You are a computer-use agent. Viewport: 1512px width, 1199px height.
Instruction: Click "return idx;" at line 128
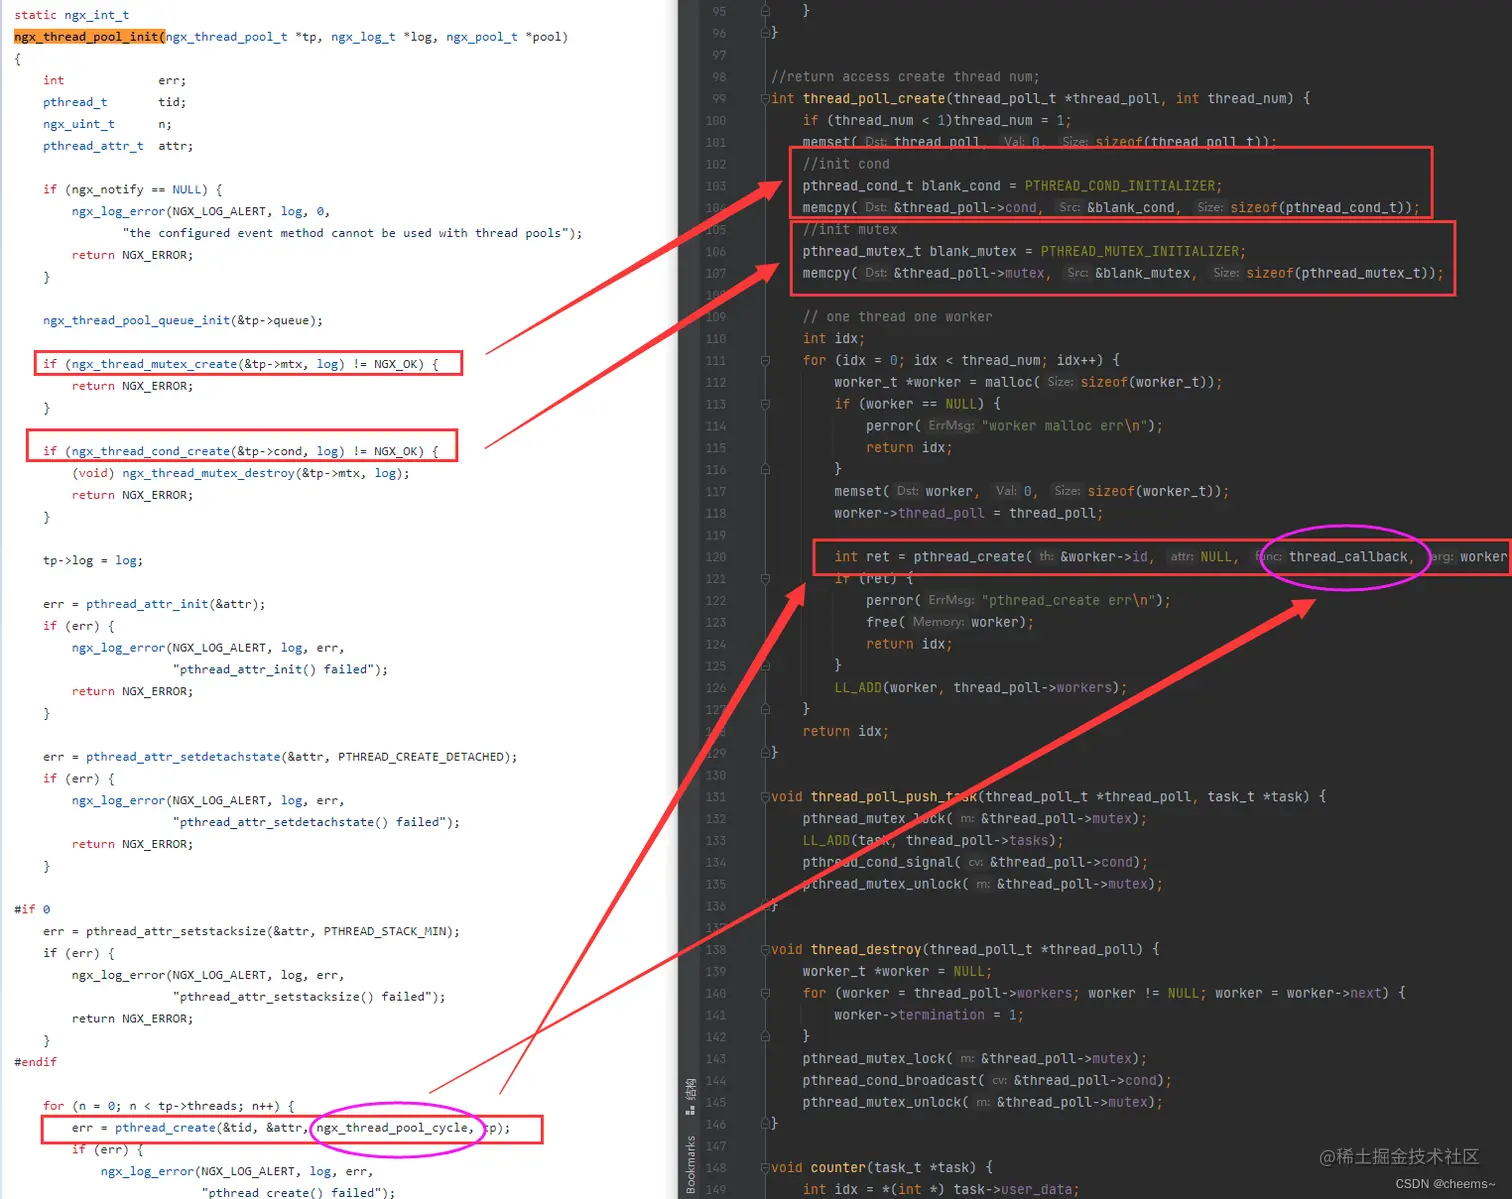(x=846, y=732)
